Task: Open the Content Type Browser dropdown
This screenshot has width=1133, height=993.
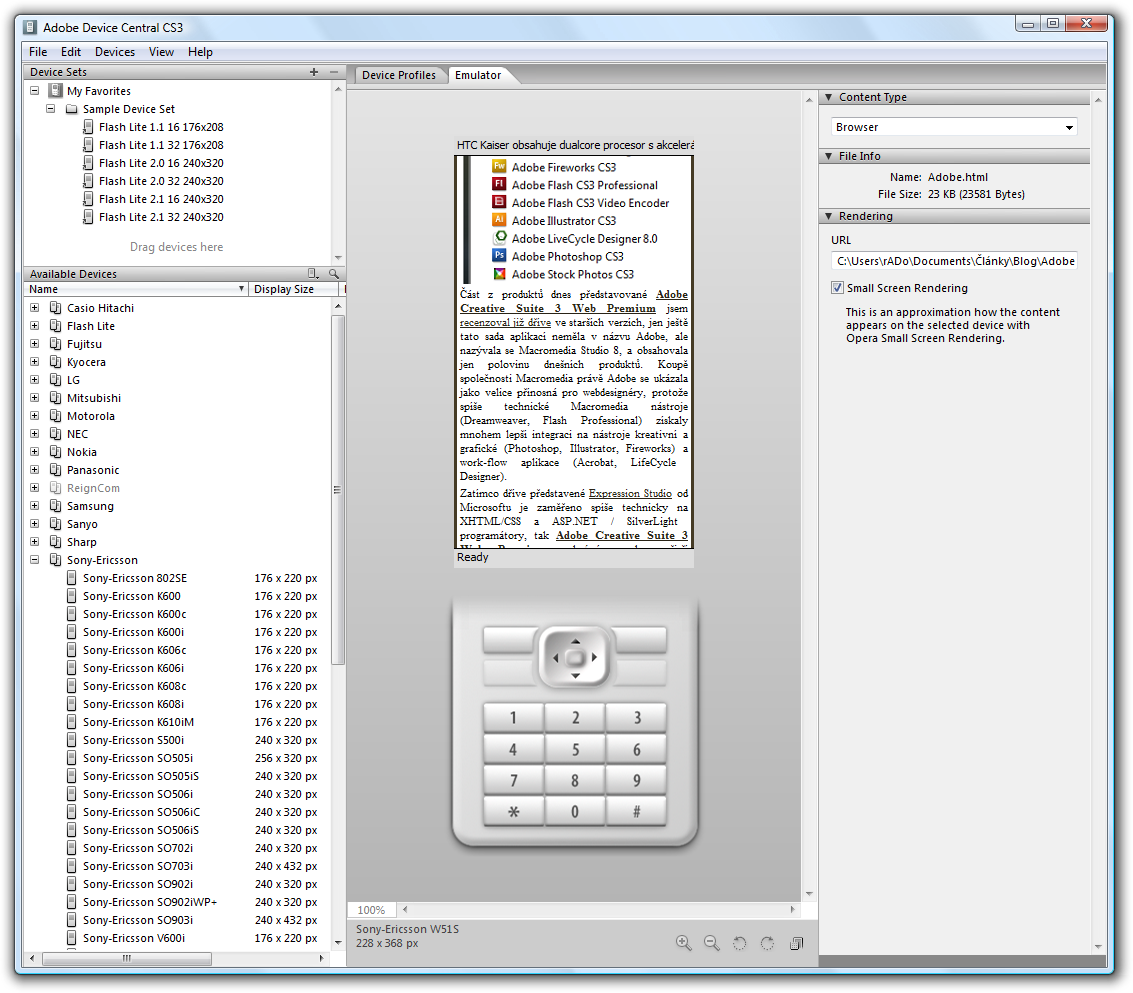Action: click(954, 127)
